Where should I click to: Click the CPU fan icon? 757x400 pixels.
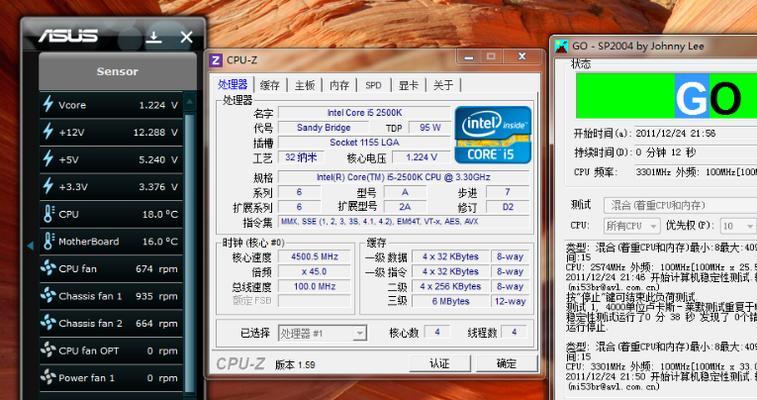pos(48,268)
